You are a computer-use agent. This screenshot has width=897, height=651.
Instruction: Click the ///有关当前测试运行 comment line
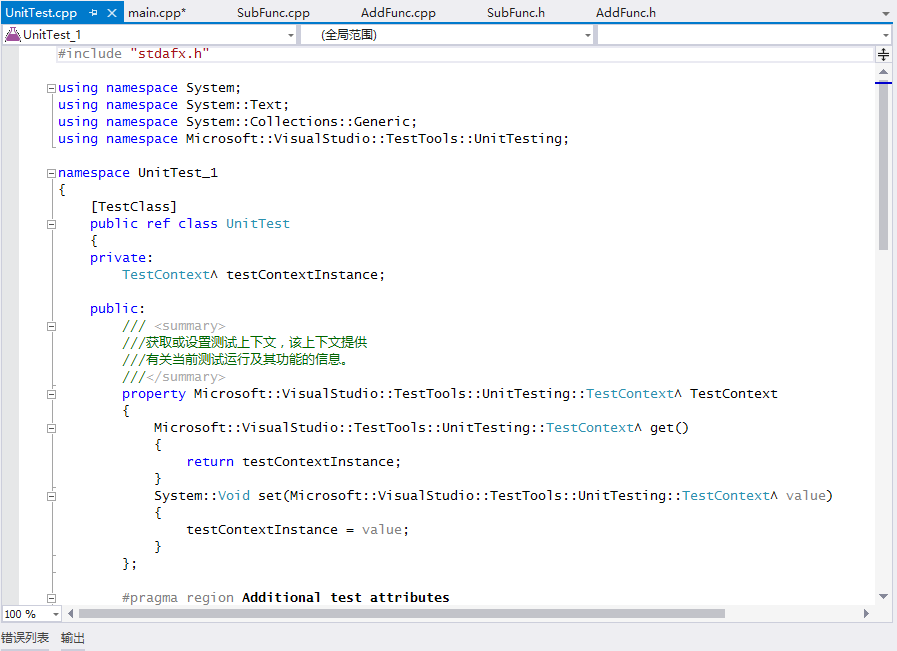235,360
